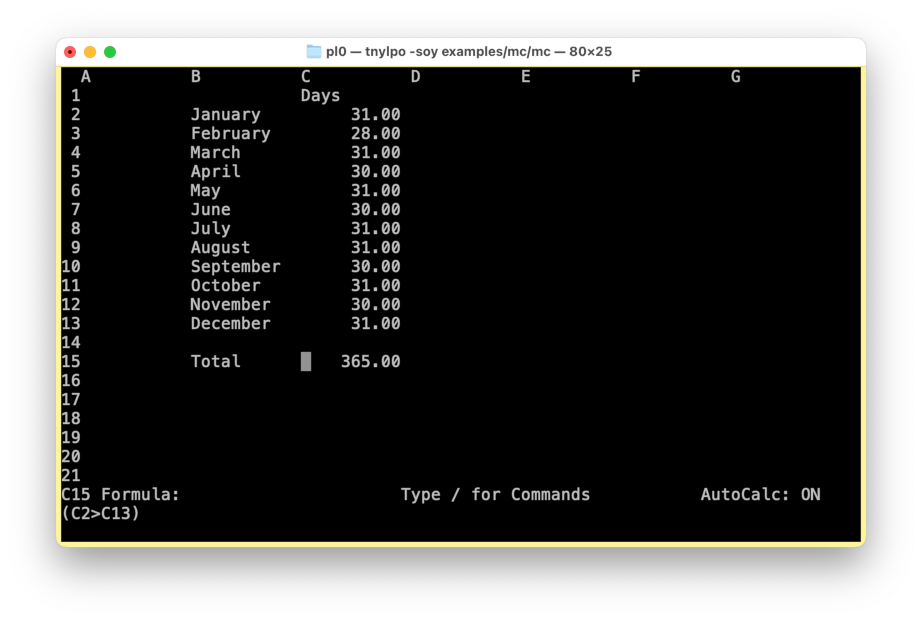Click the 'November' cell
The height and width of the screenshot is (621, 922).
[230, 305]
